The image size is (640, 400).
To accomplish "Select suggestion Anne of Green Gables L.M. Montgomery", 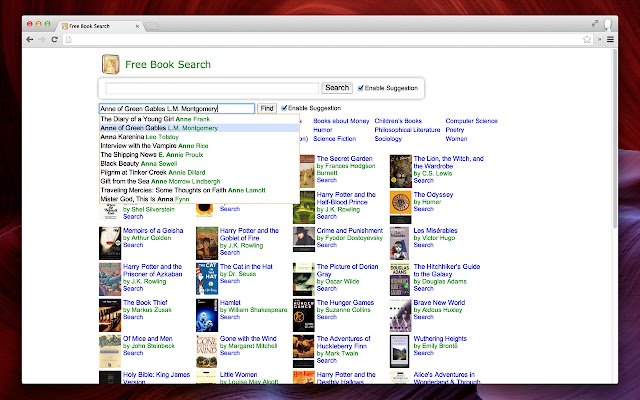I will (x=200, y=128).
